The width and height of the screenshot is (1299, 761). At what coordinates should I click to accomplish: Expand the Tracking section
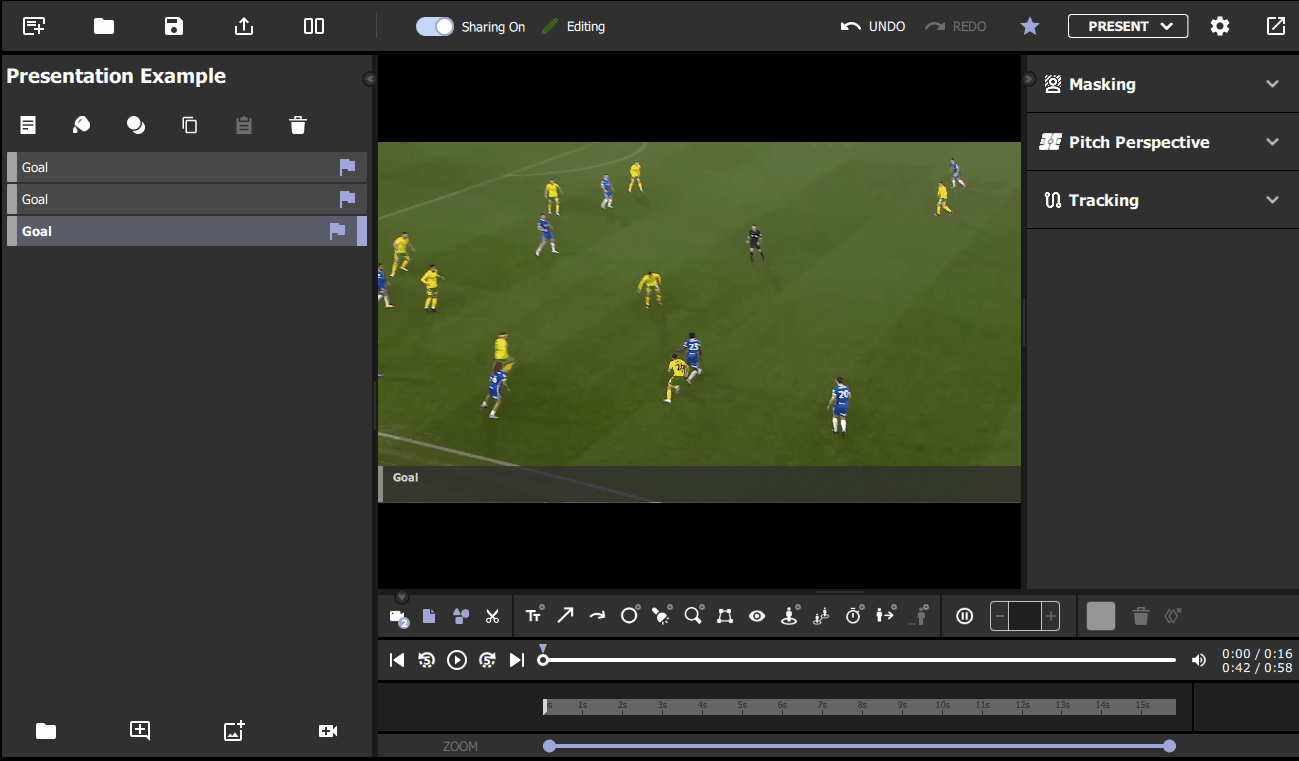point(1162,200)
